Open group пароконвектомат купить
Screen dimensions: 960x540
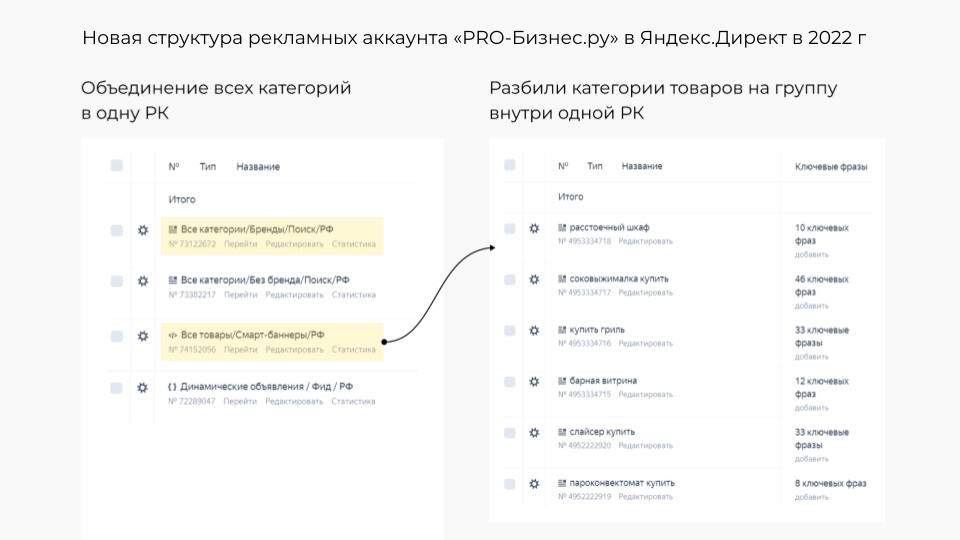[622, 482]
